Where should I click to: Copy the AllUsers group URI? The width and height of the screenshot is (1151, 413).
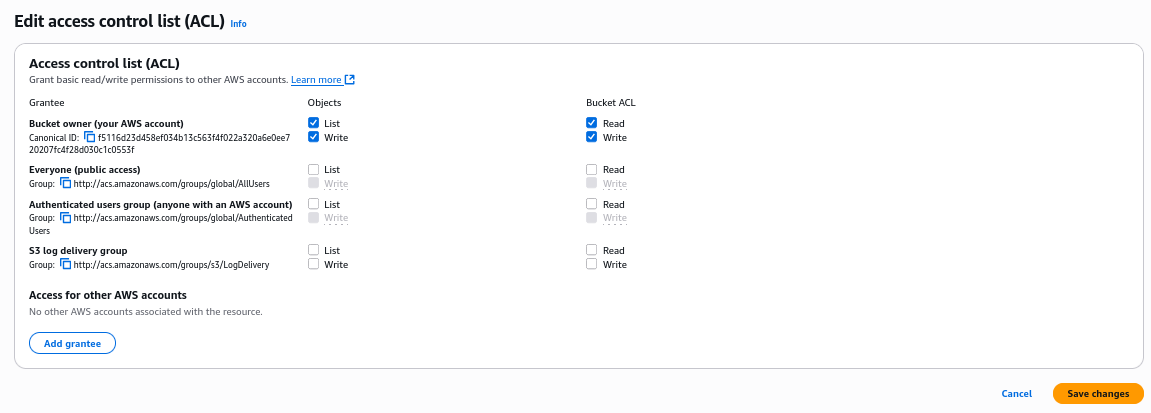pos(65,183)
